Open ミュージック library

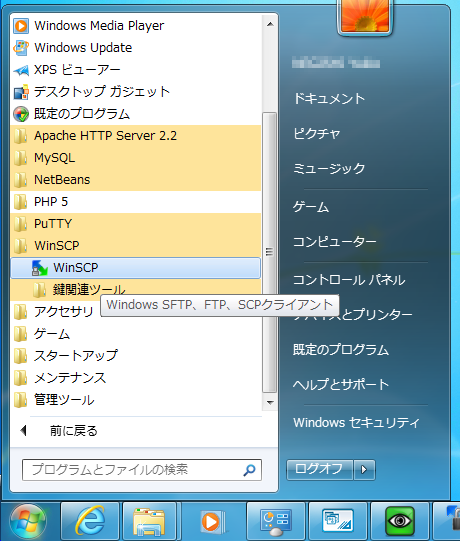(x=329, y=168)
